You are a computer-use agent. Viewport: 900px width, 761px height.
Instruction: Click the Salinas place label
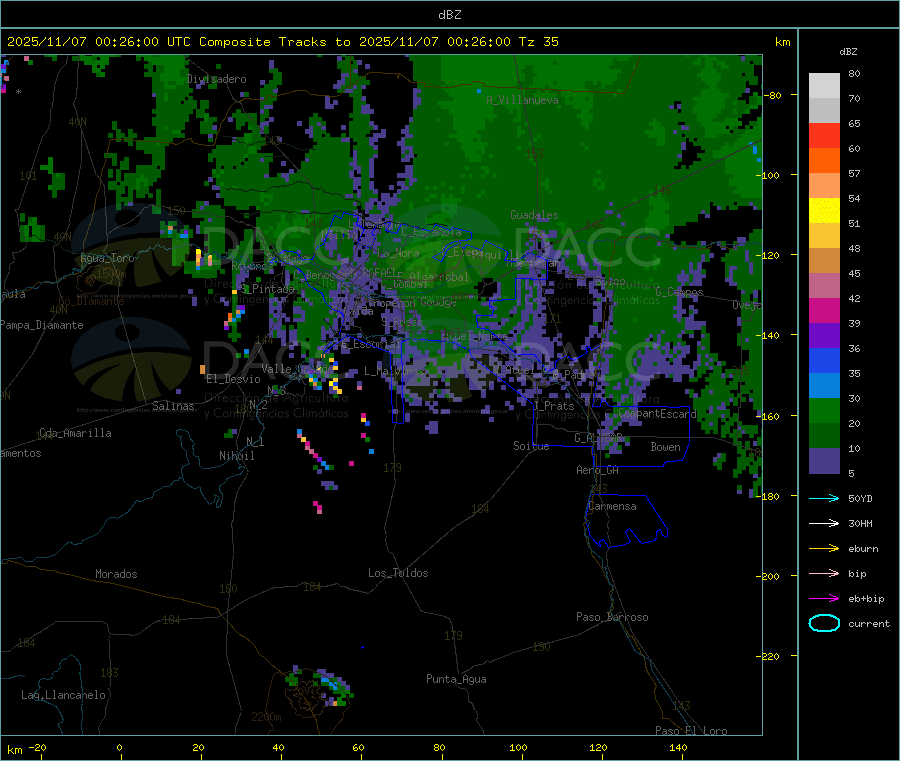(x=173, y=406)
